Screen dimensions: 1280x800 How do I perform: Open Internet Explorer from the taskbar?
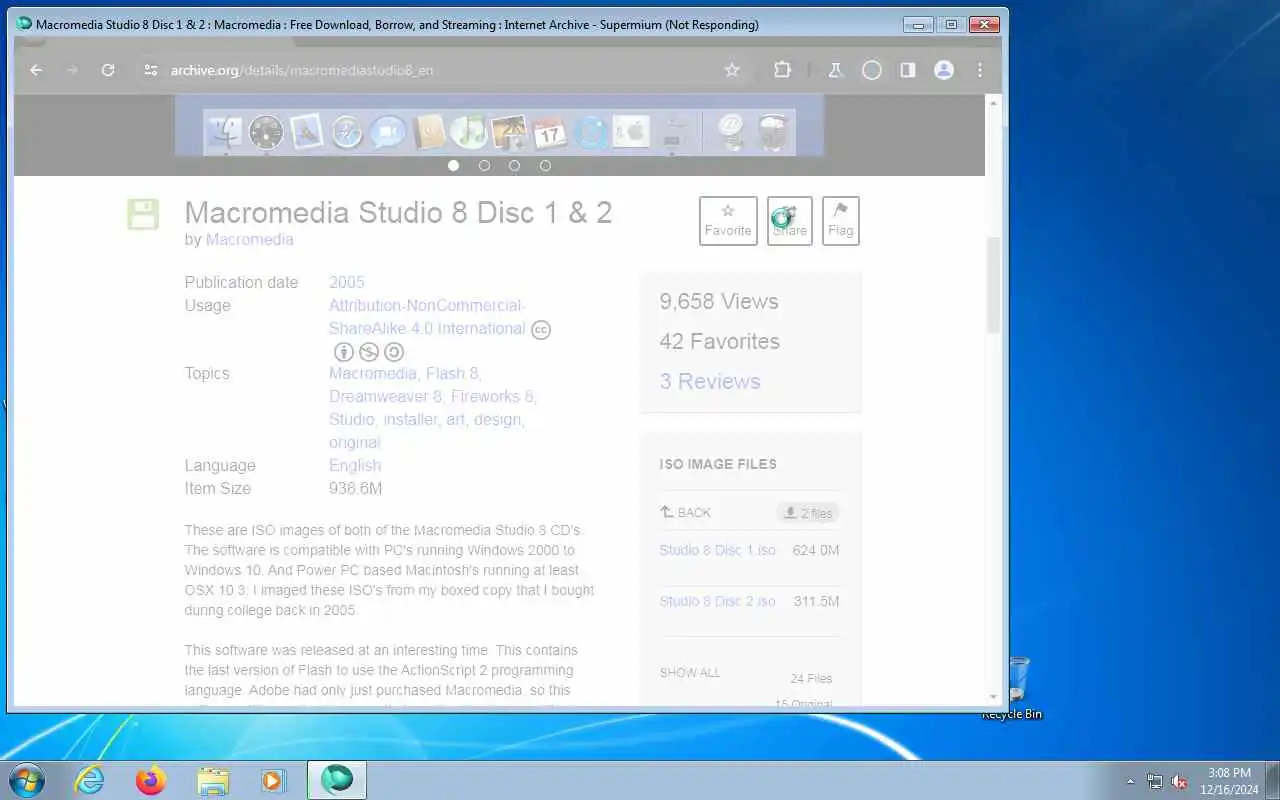pos(90,780)
